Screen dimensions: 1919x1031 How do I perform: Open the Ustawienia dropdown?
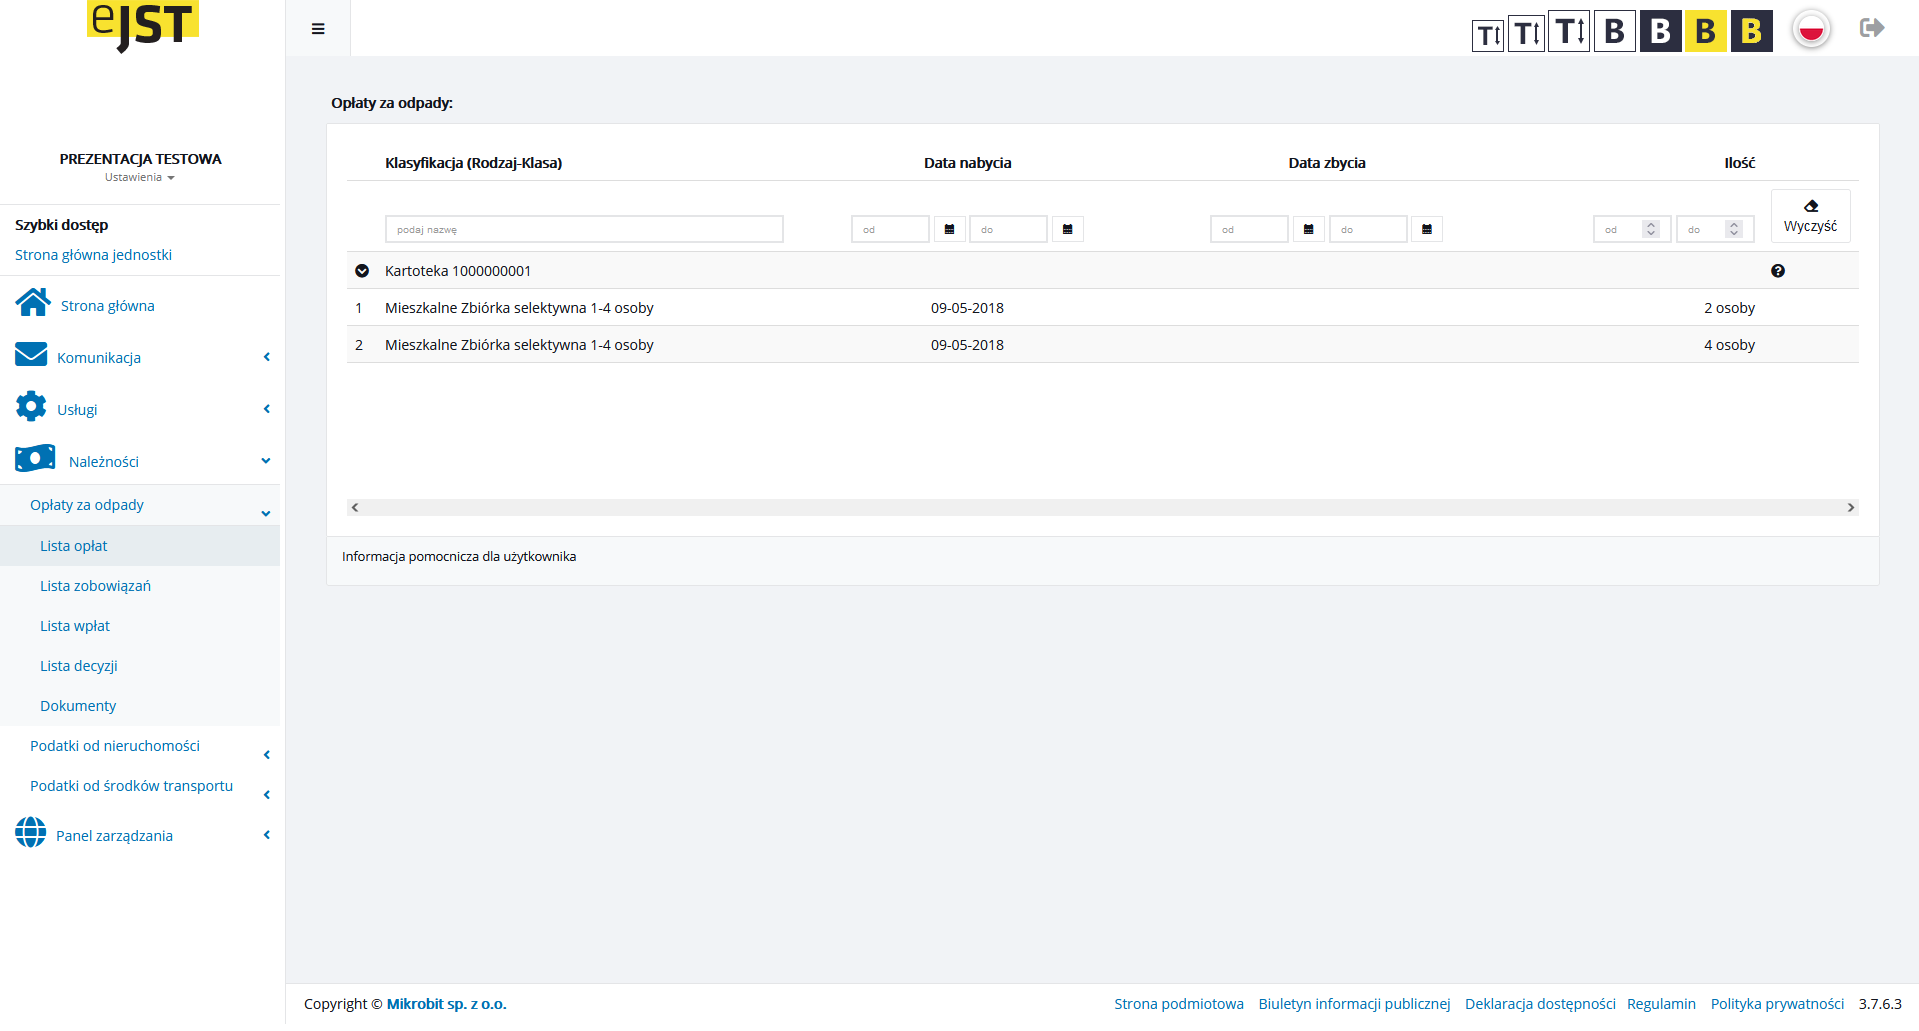[x=139, y=178]
